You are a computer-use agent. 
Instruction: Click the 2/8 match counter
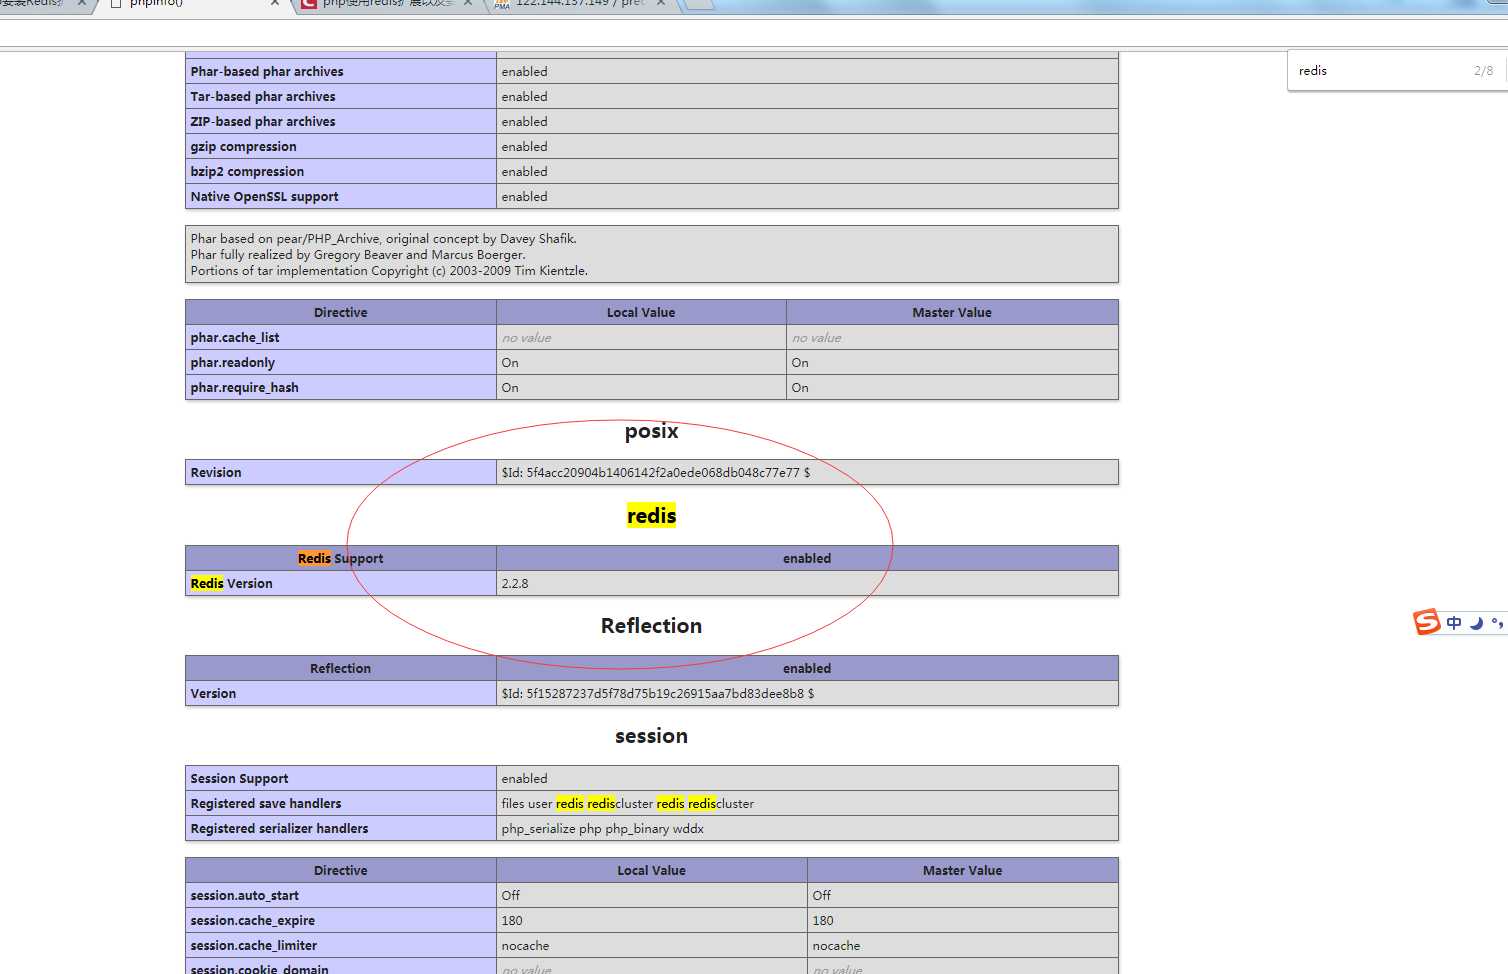[1483, 71]
